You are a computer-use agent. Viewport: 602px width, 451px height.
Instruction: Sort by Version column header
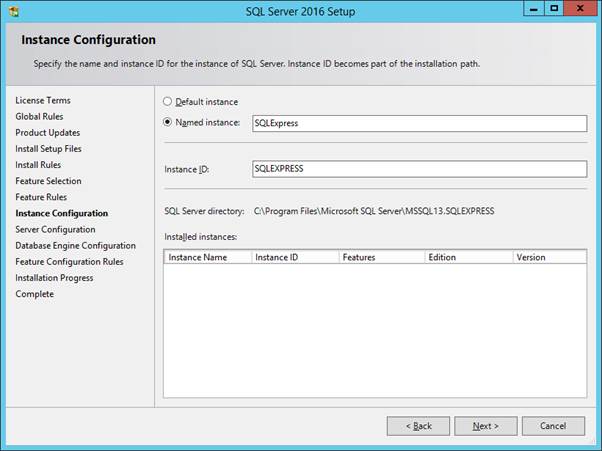pyautogui.click(x=550, y=257)
